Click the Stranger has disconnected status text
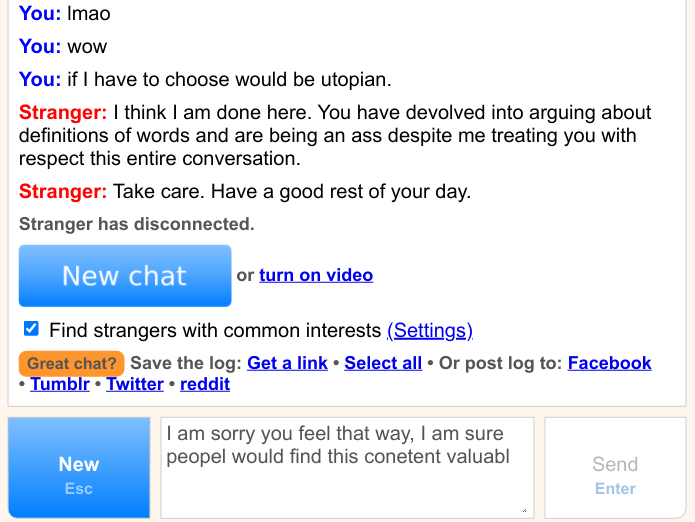Image resolution: width=695 pixels, height=522 pixels. [137, 224]
